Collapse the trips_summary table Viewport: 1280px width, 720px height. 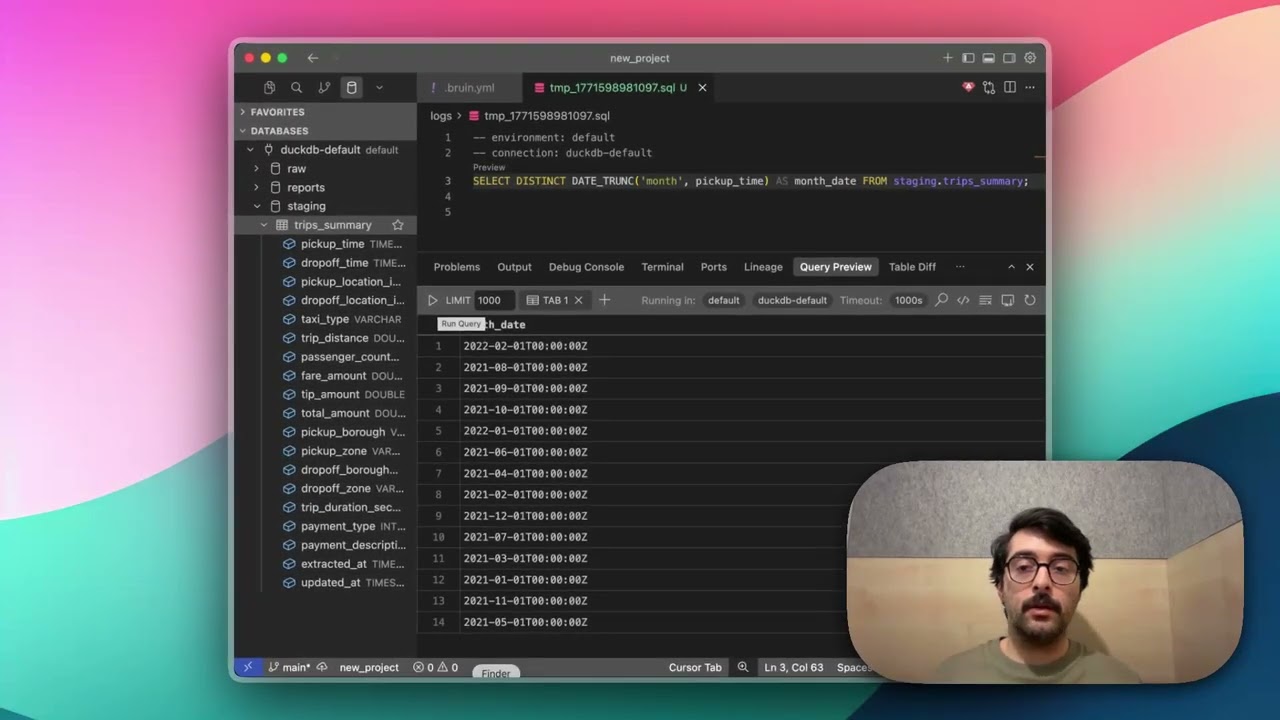pyautogui.click(x=264, y=225)
